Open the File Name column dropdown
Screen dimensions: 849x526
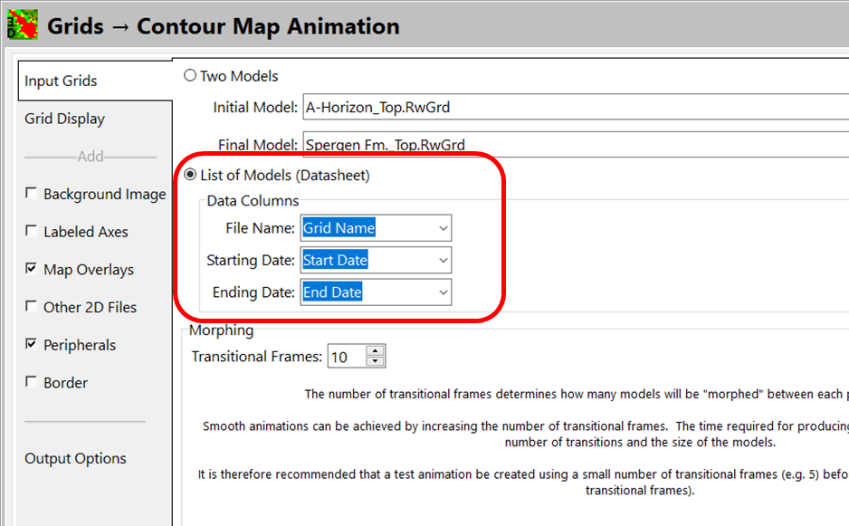point(443,228)
